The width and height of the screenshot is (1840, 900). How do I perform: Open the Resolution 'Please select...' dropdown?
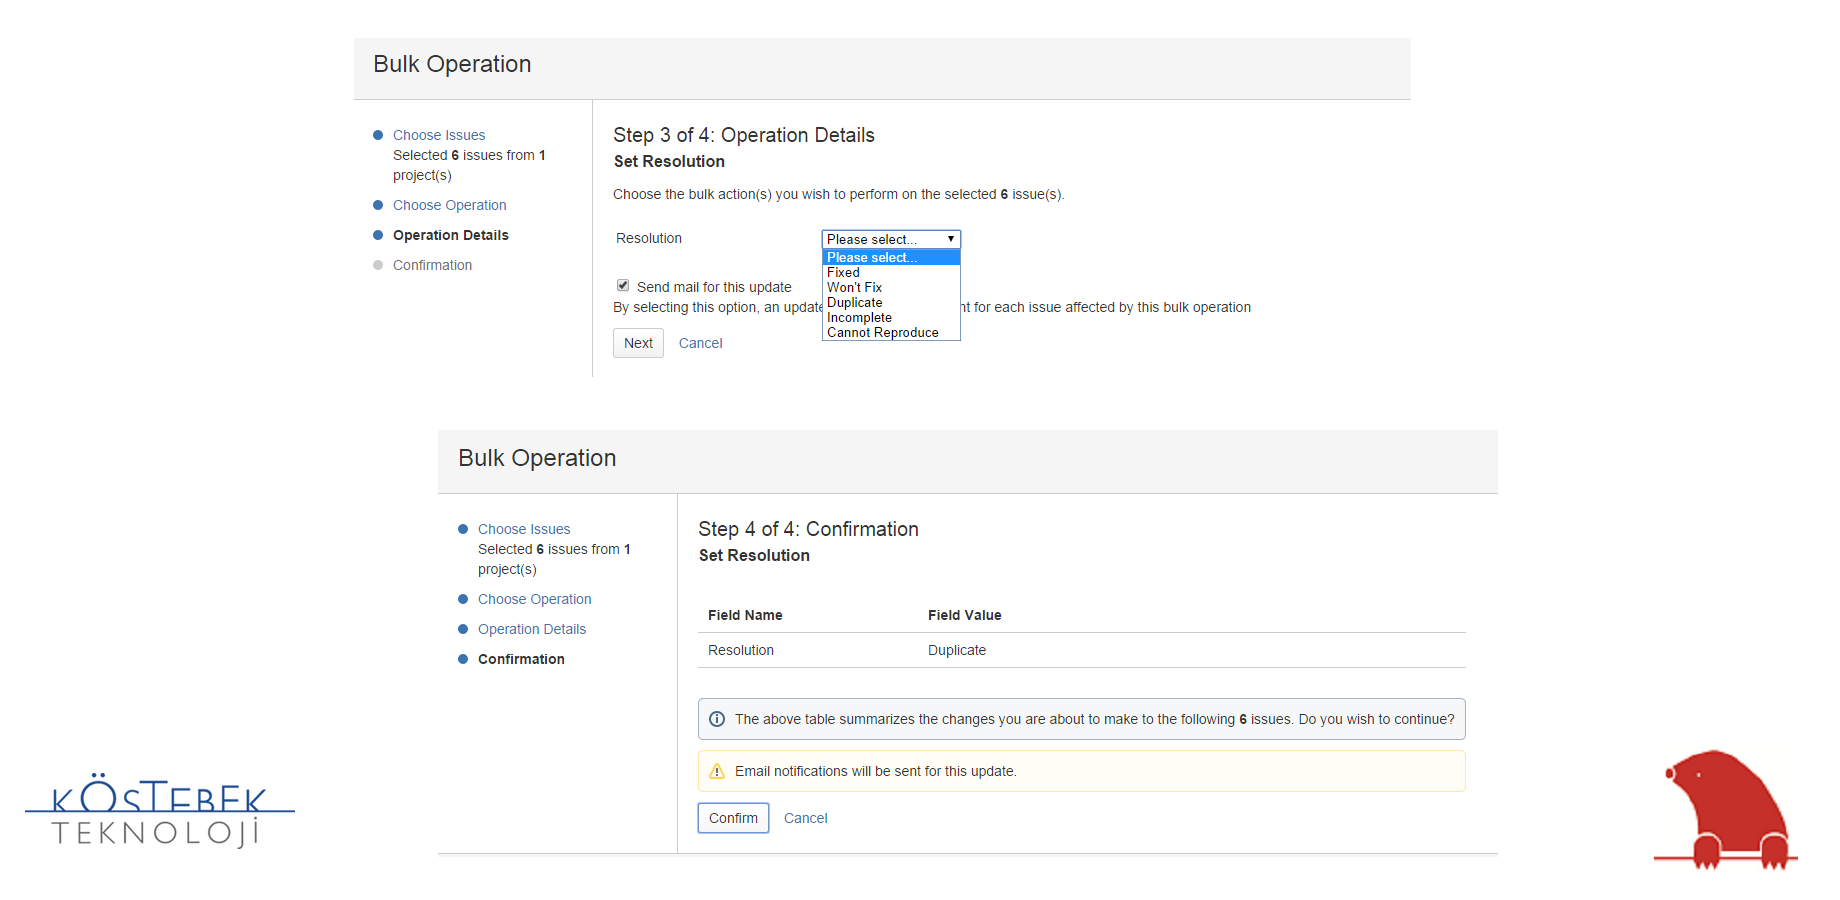[891, 239]
